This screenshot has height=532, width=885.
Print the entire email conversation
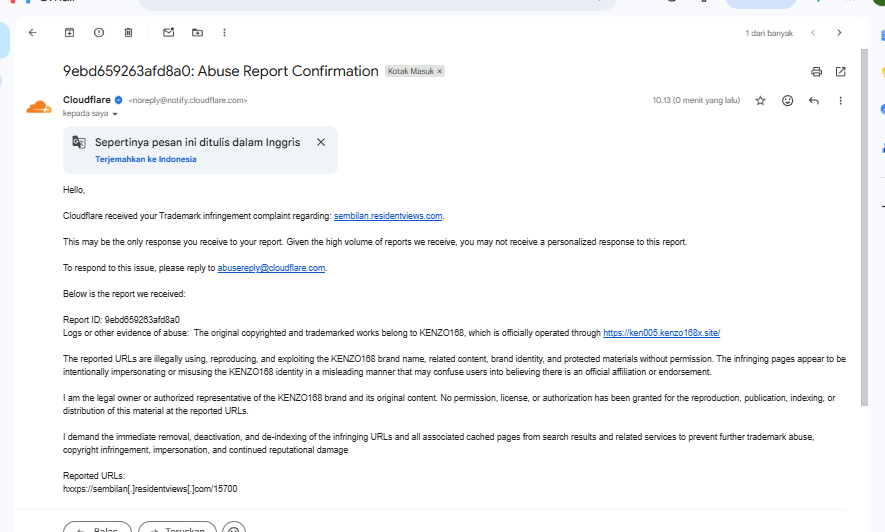[816, 72]
